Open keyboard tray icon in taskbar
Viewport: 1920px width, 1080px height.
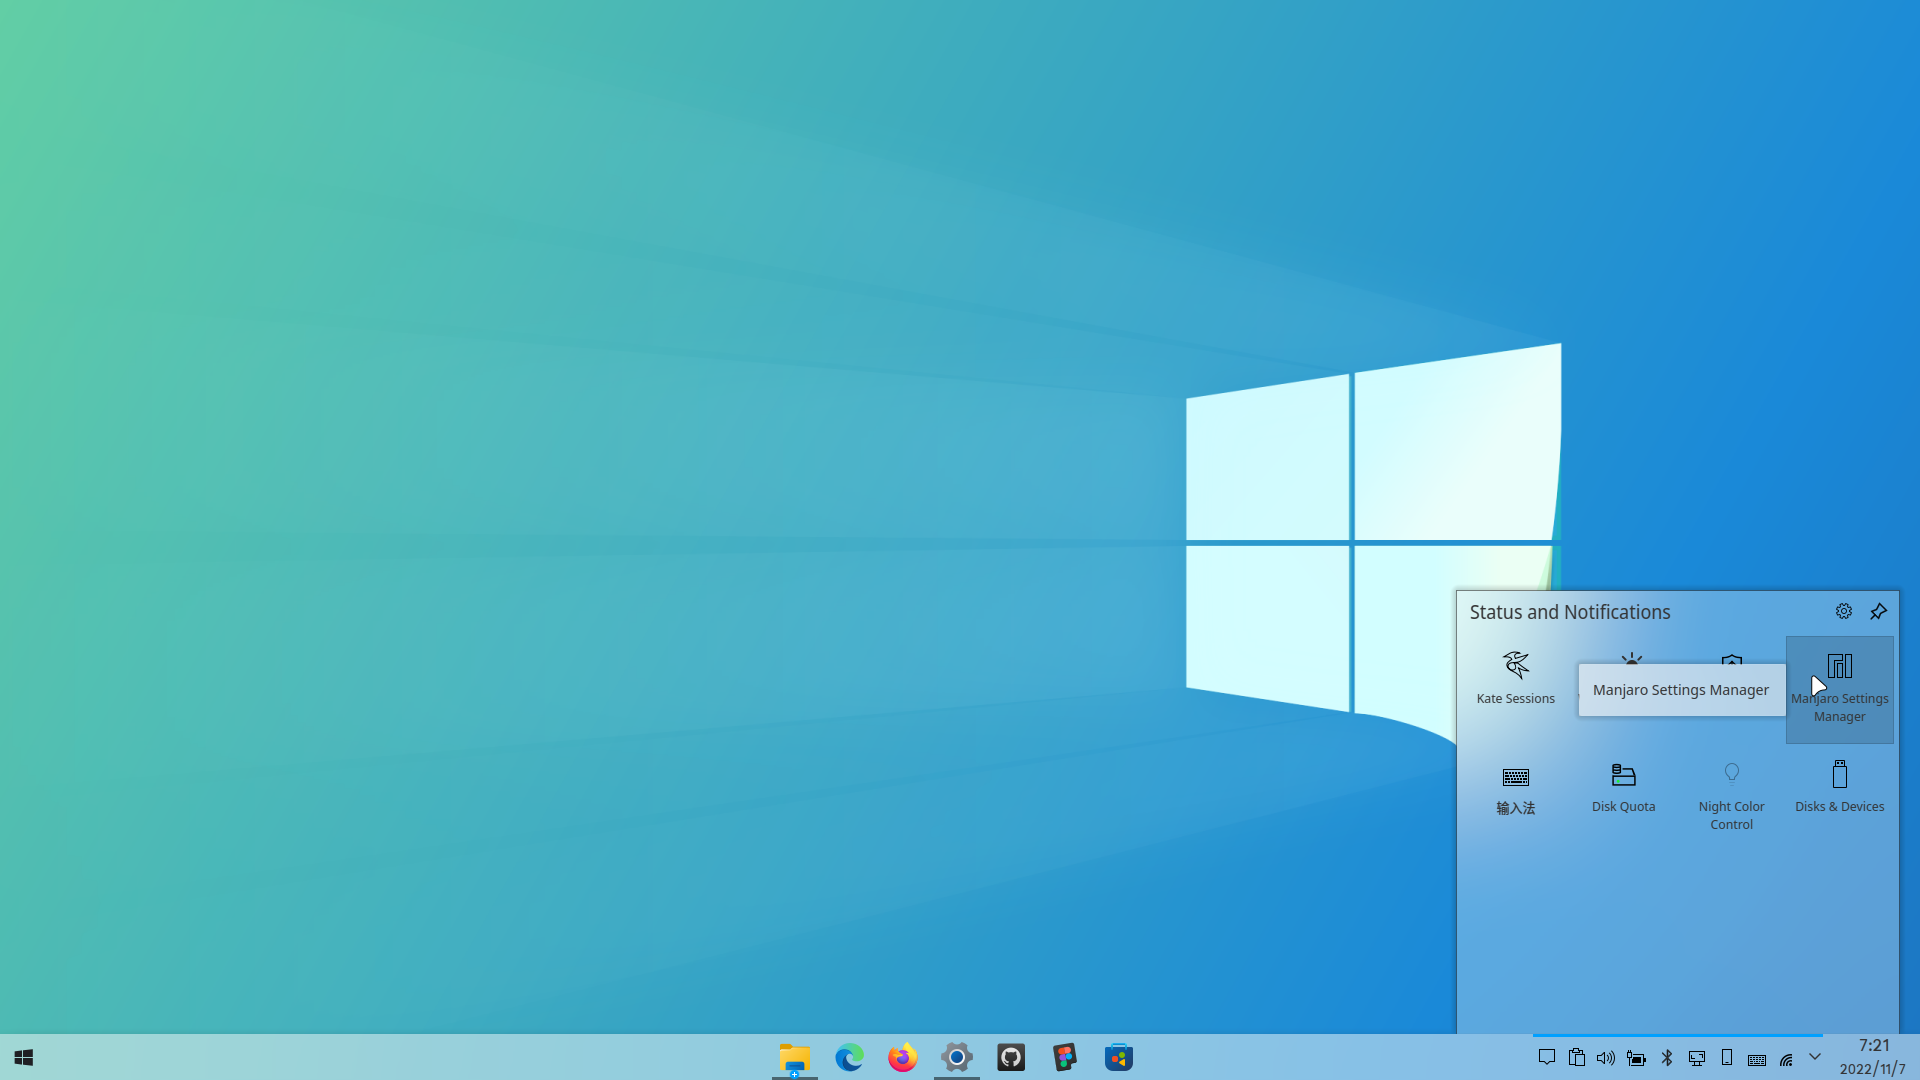(x=1756, y=1058)
